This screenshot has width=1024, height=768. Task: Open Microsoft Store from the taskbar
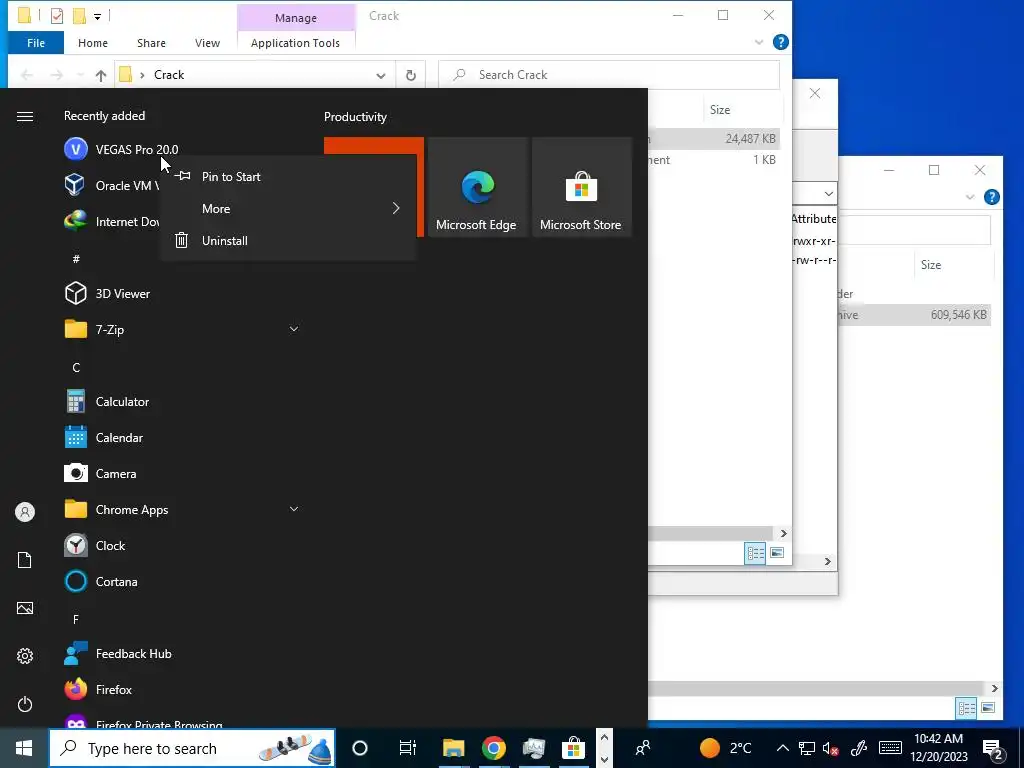(573, 748)
